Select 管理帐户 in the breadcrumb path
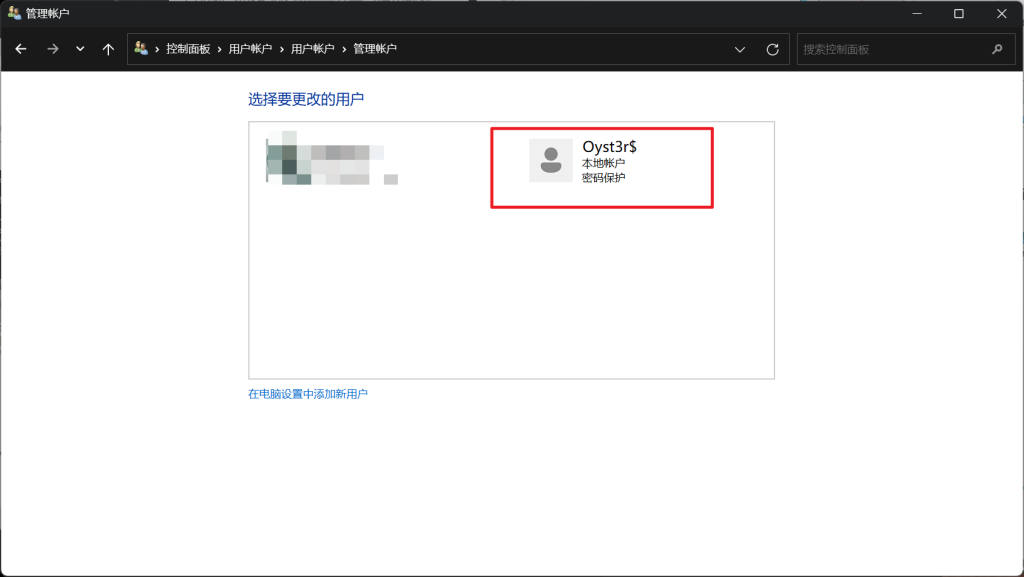The width and height of the screenshot is (1024, 577). pyautogui.click(x=375, y=49)
